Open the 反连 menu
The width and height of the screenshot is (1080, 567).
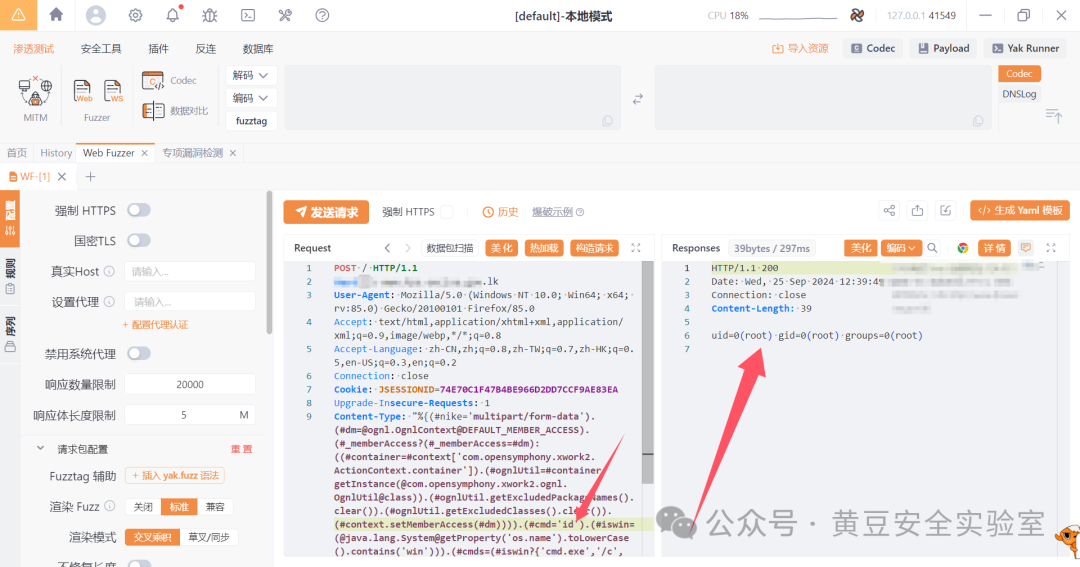coord(205,49)
